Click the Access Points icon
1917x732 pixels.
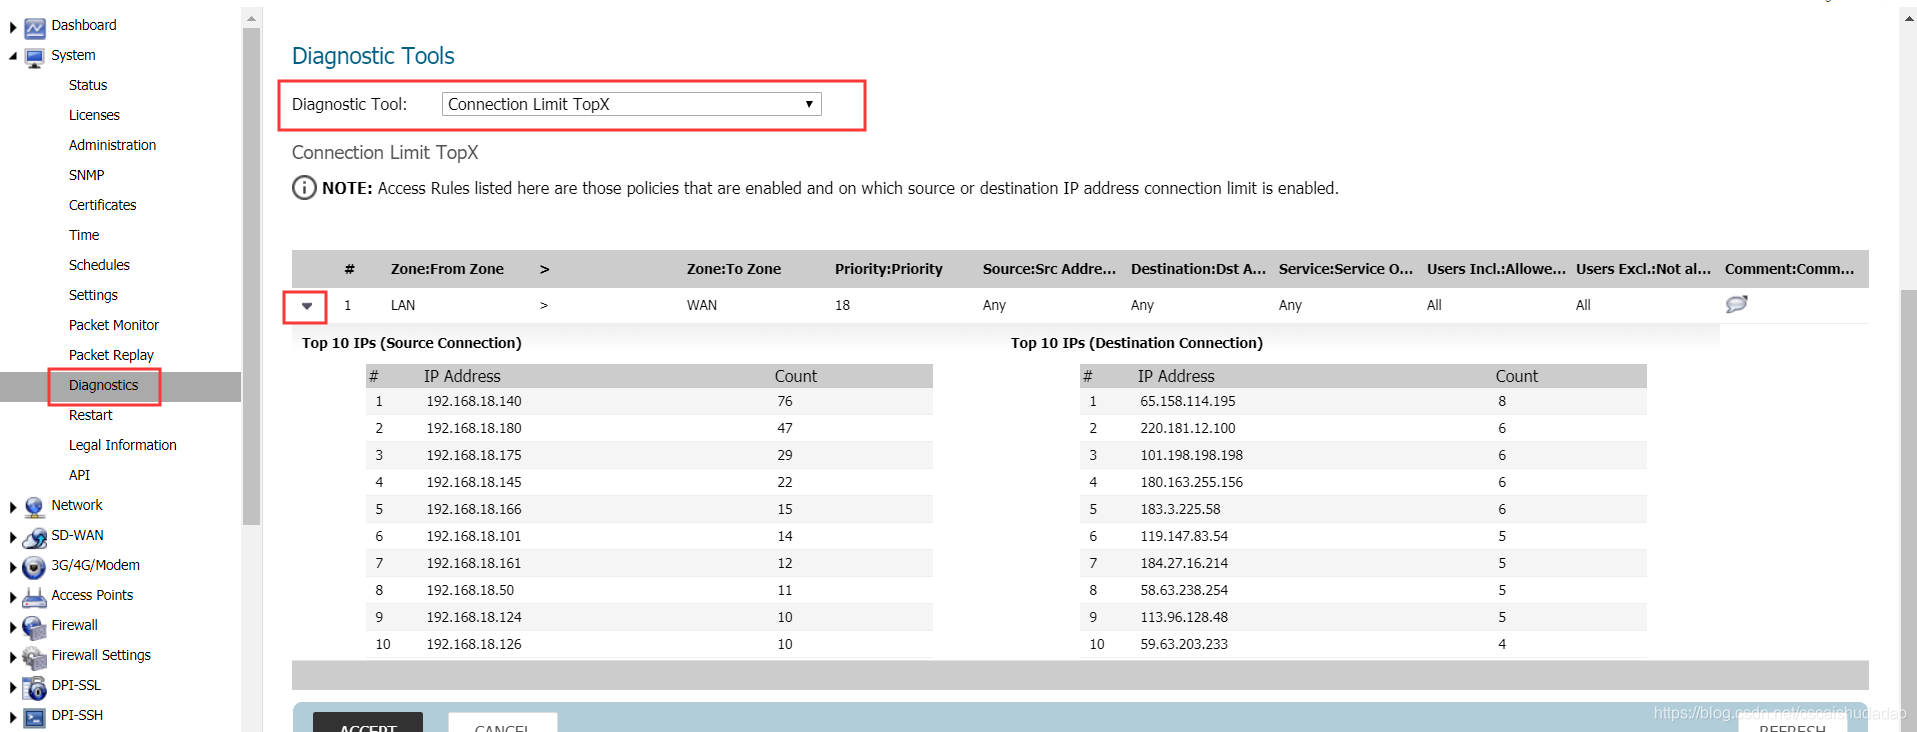tap(35, 597)
